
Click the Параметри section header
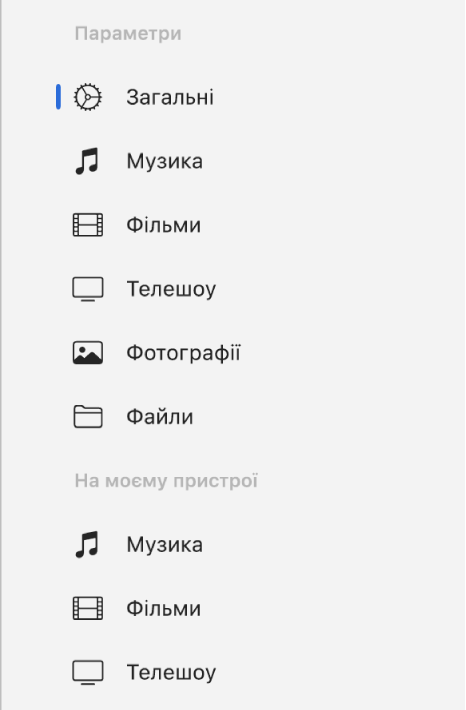128,34
